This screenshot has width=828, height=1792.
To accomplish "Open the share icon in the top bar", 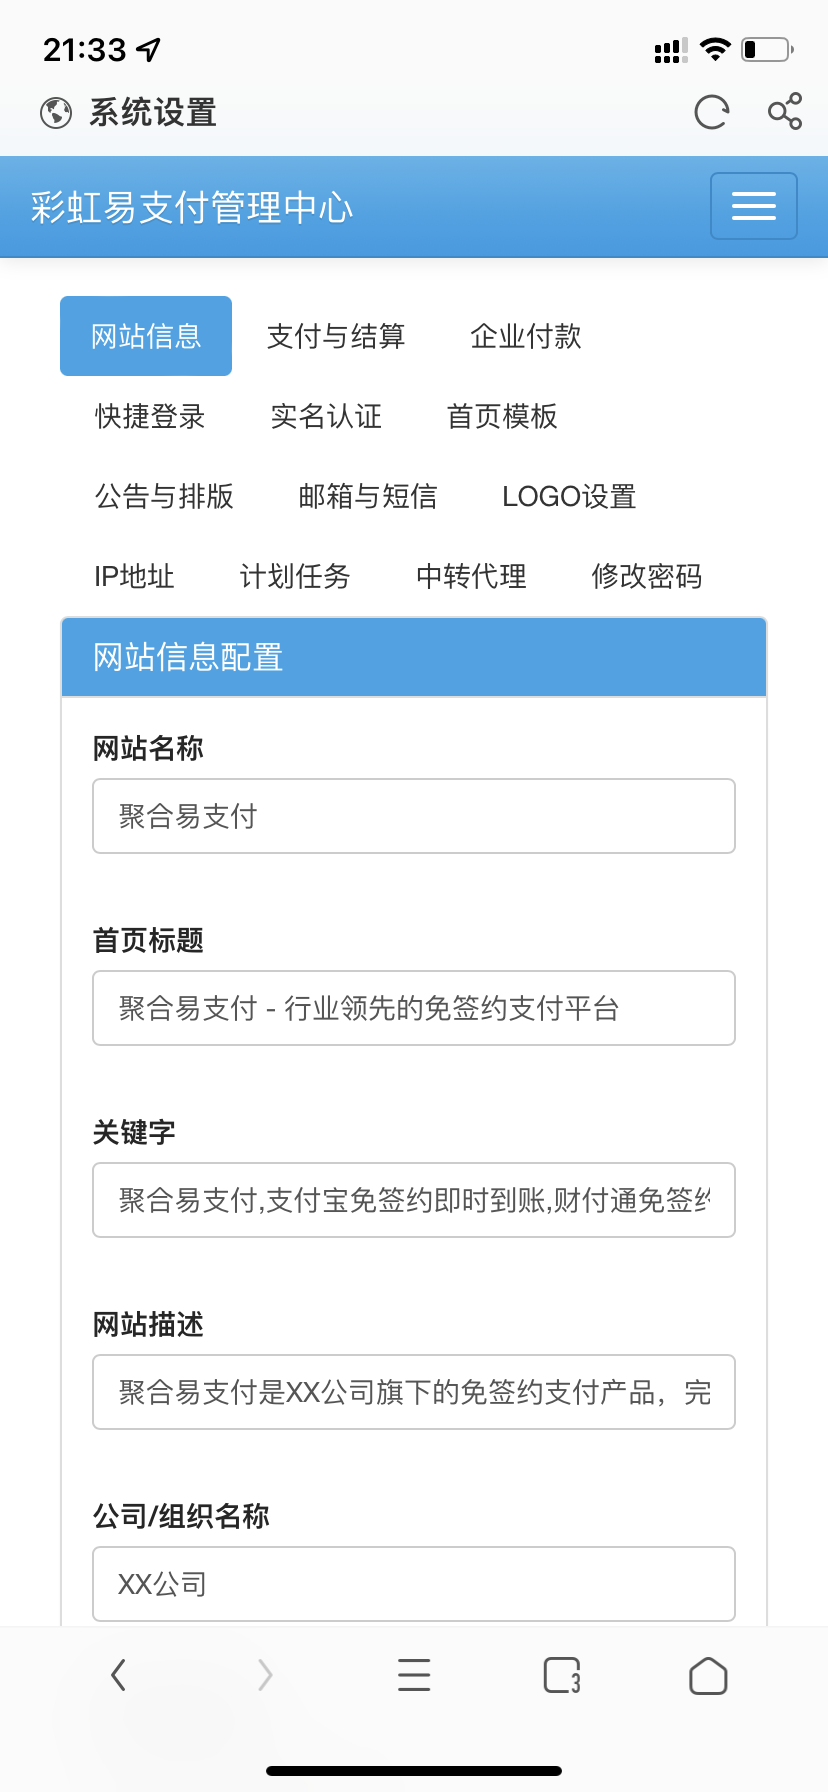I will (x=786, y=113).
